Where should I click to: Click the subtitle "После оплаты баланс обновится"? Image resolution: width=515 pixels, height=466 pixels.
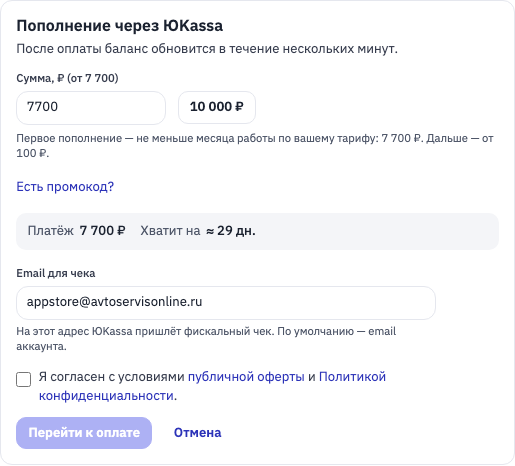pyautogui.click(x=207, y=49)
